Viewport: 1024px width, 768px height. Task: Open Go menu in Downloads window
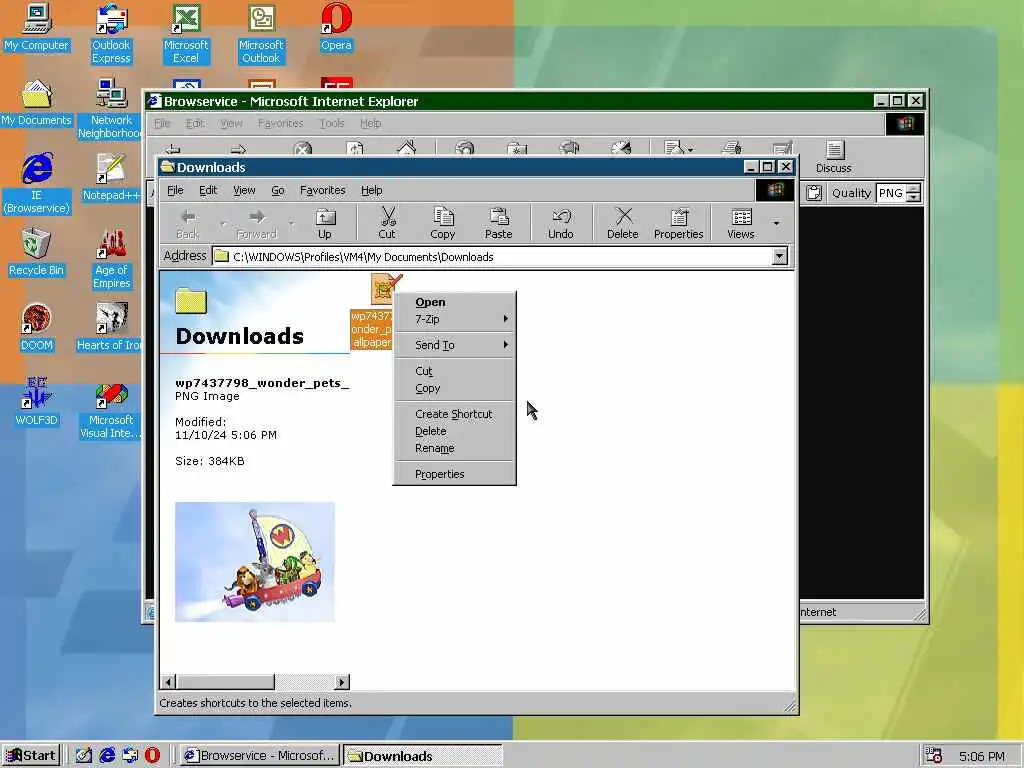click(x=278, y=190)
